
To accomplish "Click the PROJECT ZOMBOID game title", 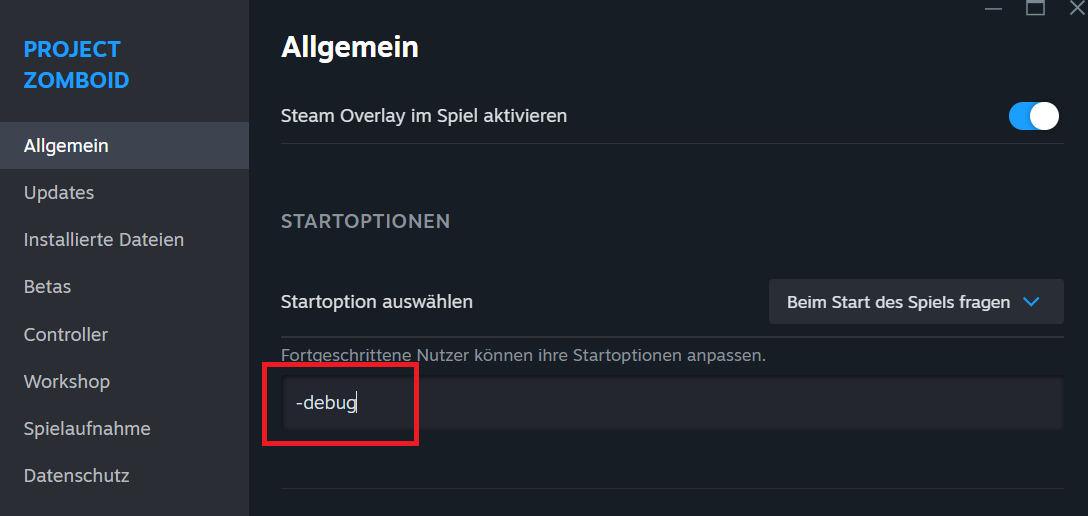I will click(76, 65).
